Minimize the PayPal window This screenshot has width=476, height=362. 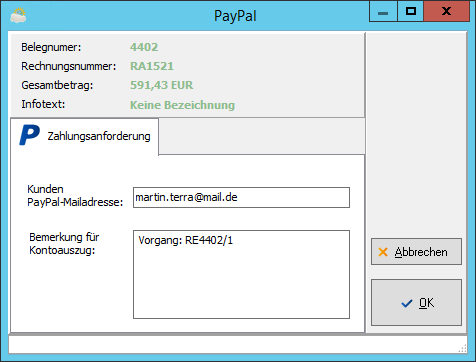tap(383, 12)
